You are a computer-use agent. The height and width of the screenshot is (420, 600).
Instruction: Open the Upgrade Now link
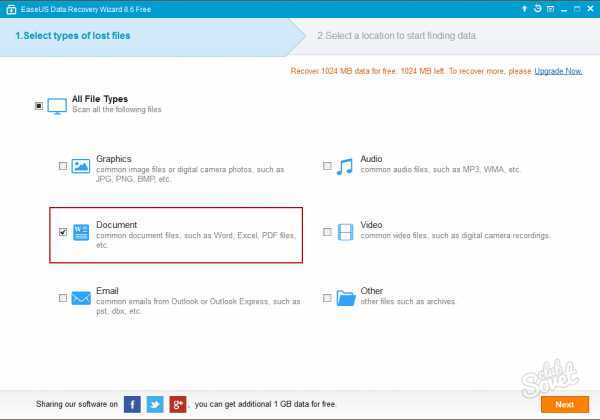coord(558,71)
